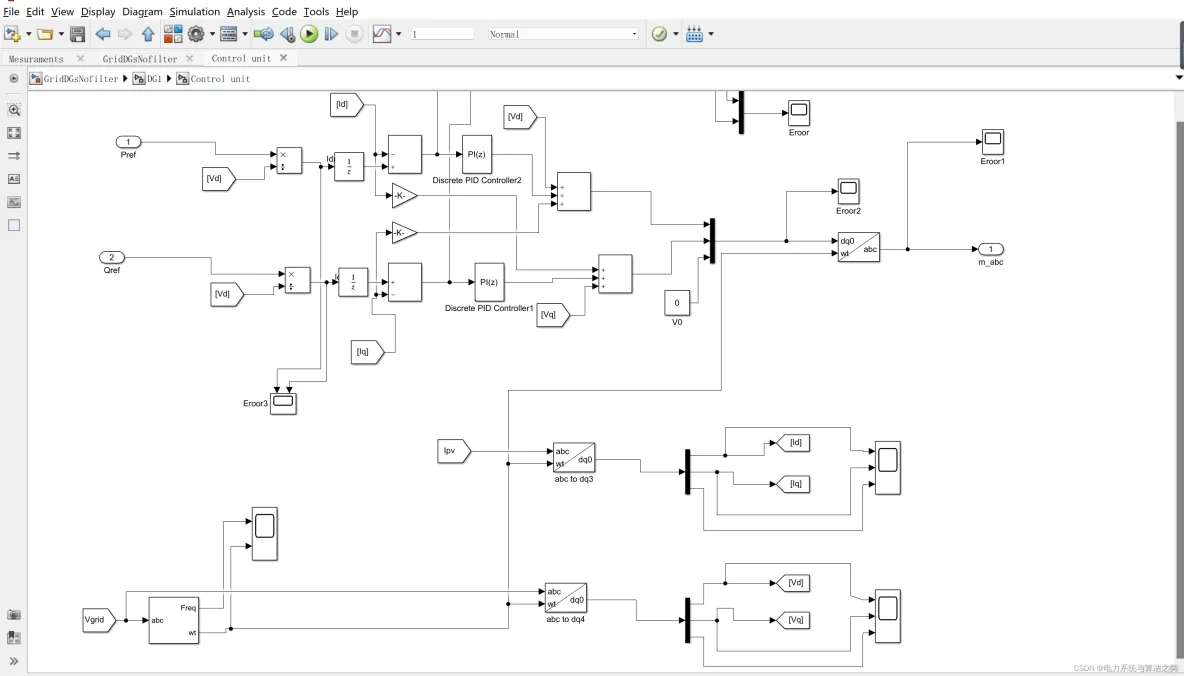Click the Model Advisor checkmark icon
The height and width of the screenshot is (676, 1184).
tap(659, 34)
